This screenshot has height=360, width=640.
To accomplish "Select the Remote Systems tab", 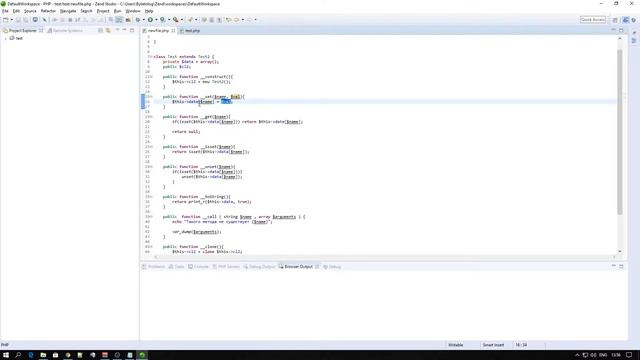I will coord(65,31).
